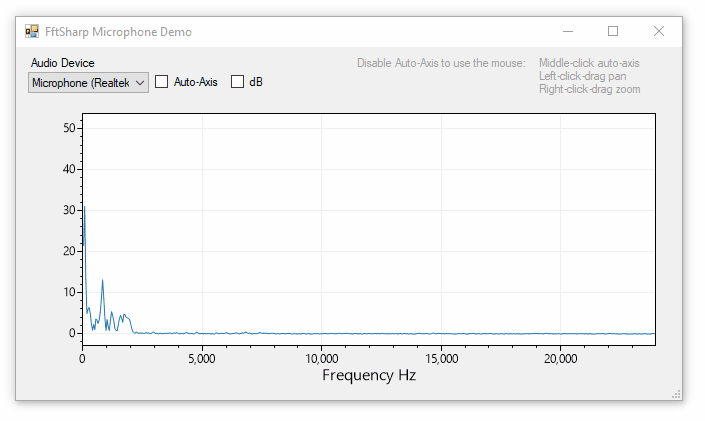Maximize the FftSharp Microphone Demo window
705x421 pixels.
(613, 32)
